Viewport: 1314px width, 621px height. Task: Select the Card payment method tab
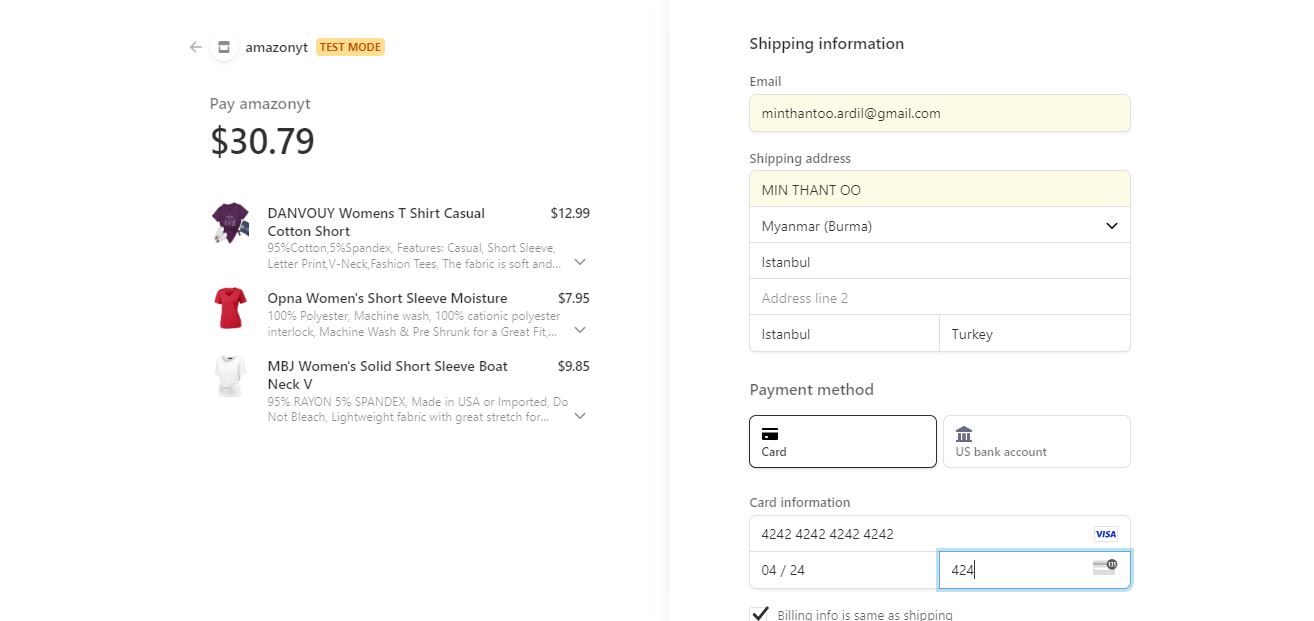[843, 441]
